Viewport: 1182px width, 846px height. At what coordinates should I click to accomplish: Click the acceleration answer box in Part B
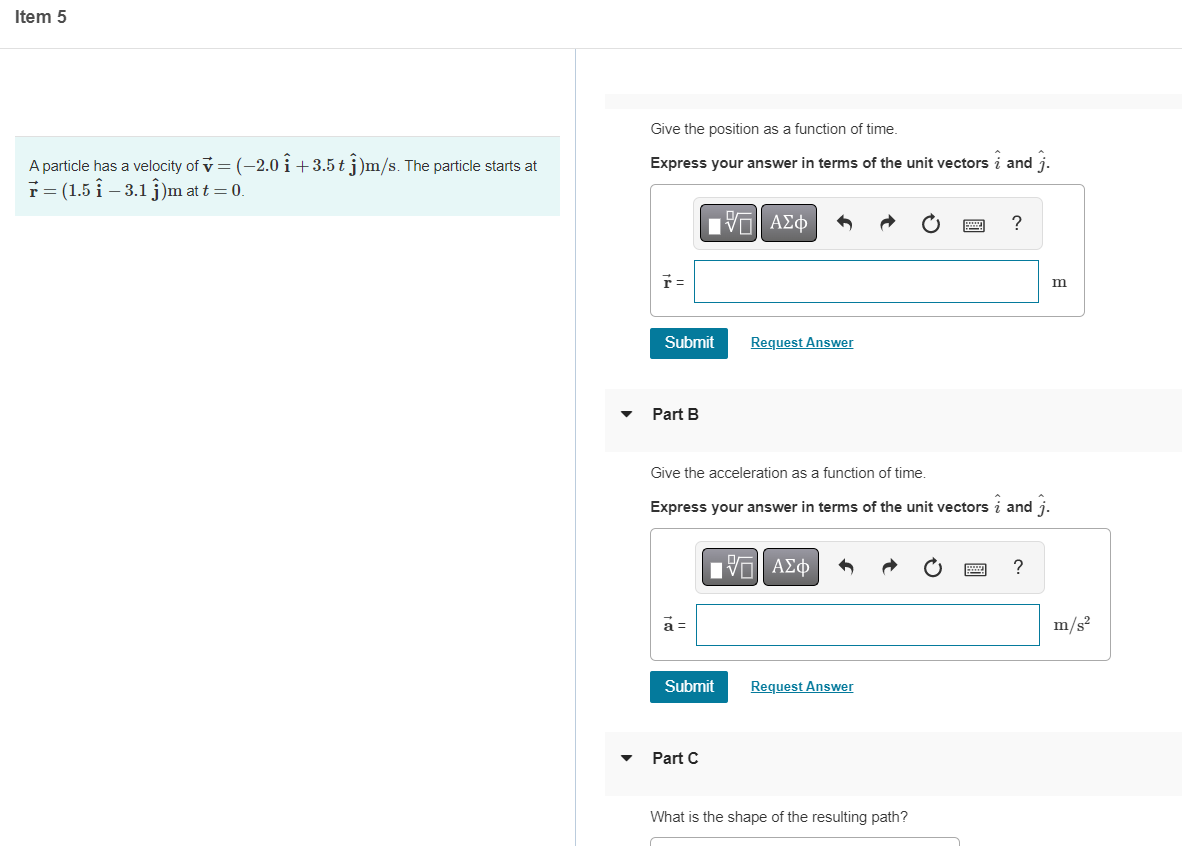(868, 625)
